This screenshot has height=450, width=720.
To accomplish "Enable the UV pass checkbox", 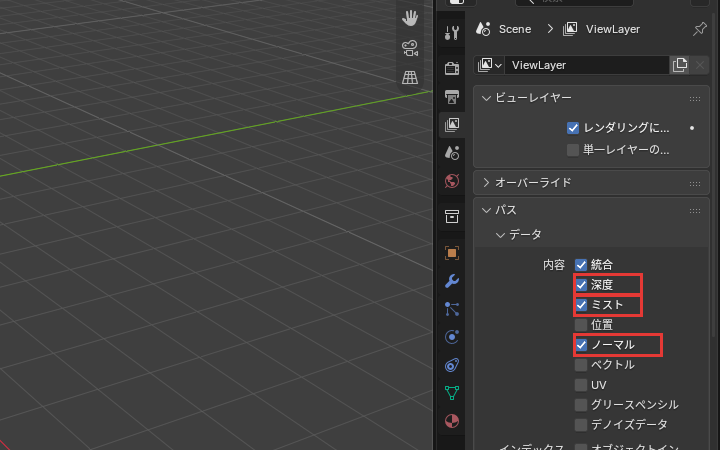I will click(x=581, y=385).
